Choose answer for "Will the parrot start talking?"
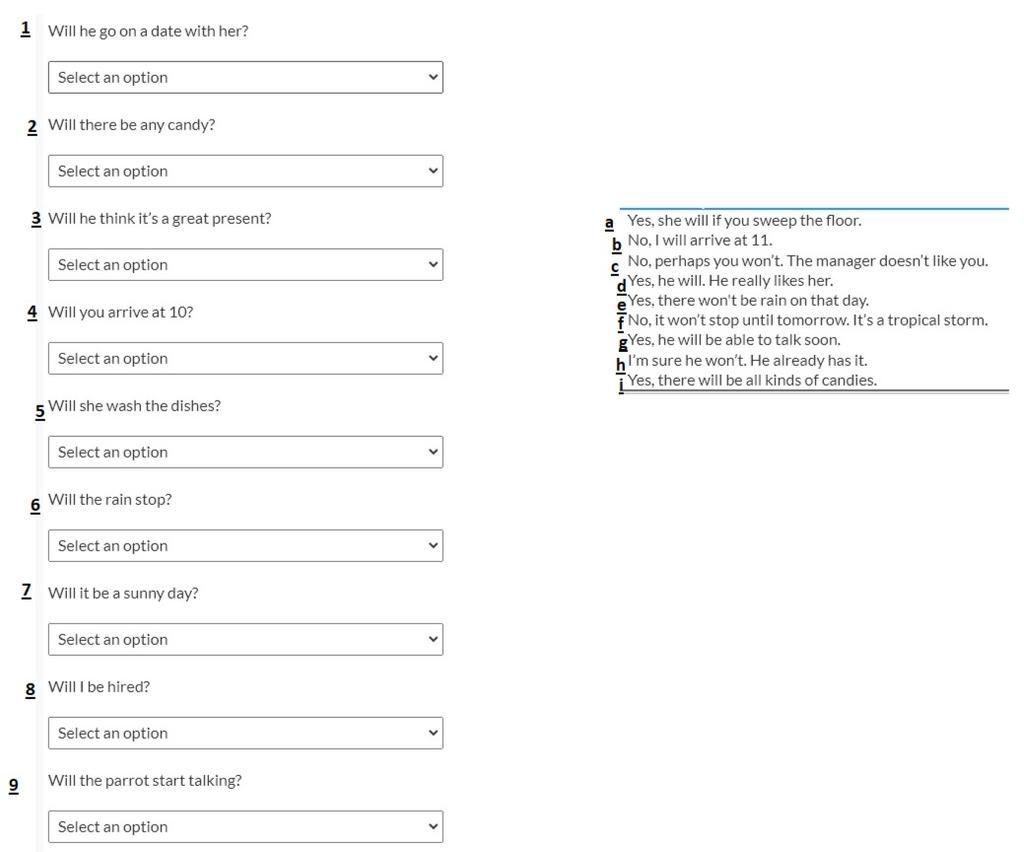The width and height of the screenshot is (1024, 852). pos(245,827)
